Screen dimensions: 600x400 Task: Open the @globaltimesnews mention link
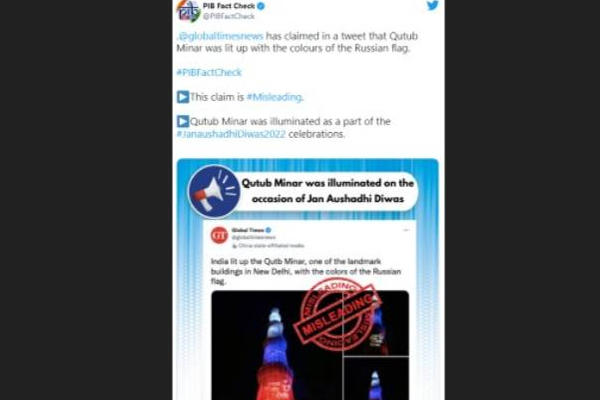(220, 36)
